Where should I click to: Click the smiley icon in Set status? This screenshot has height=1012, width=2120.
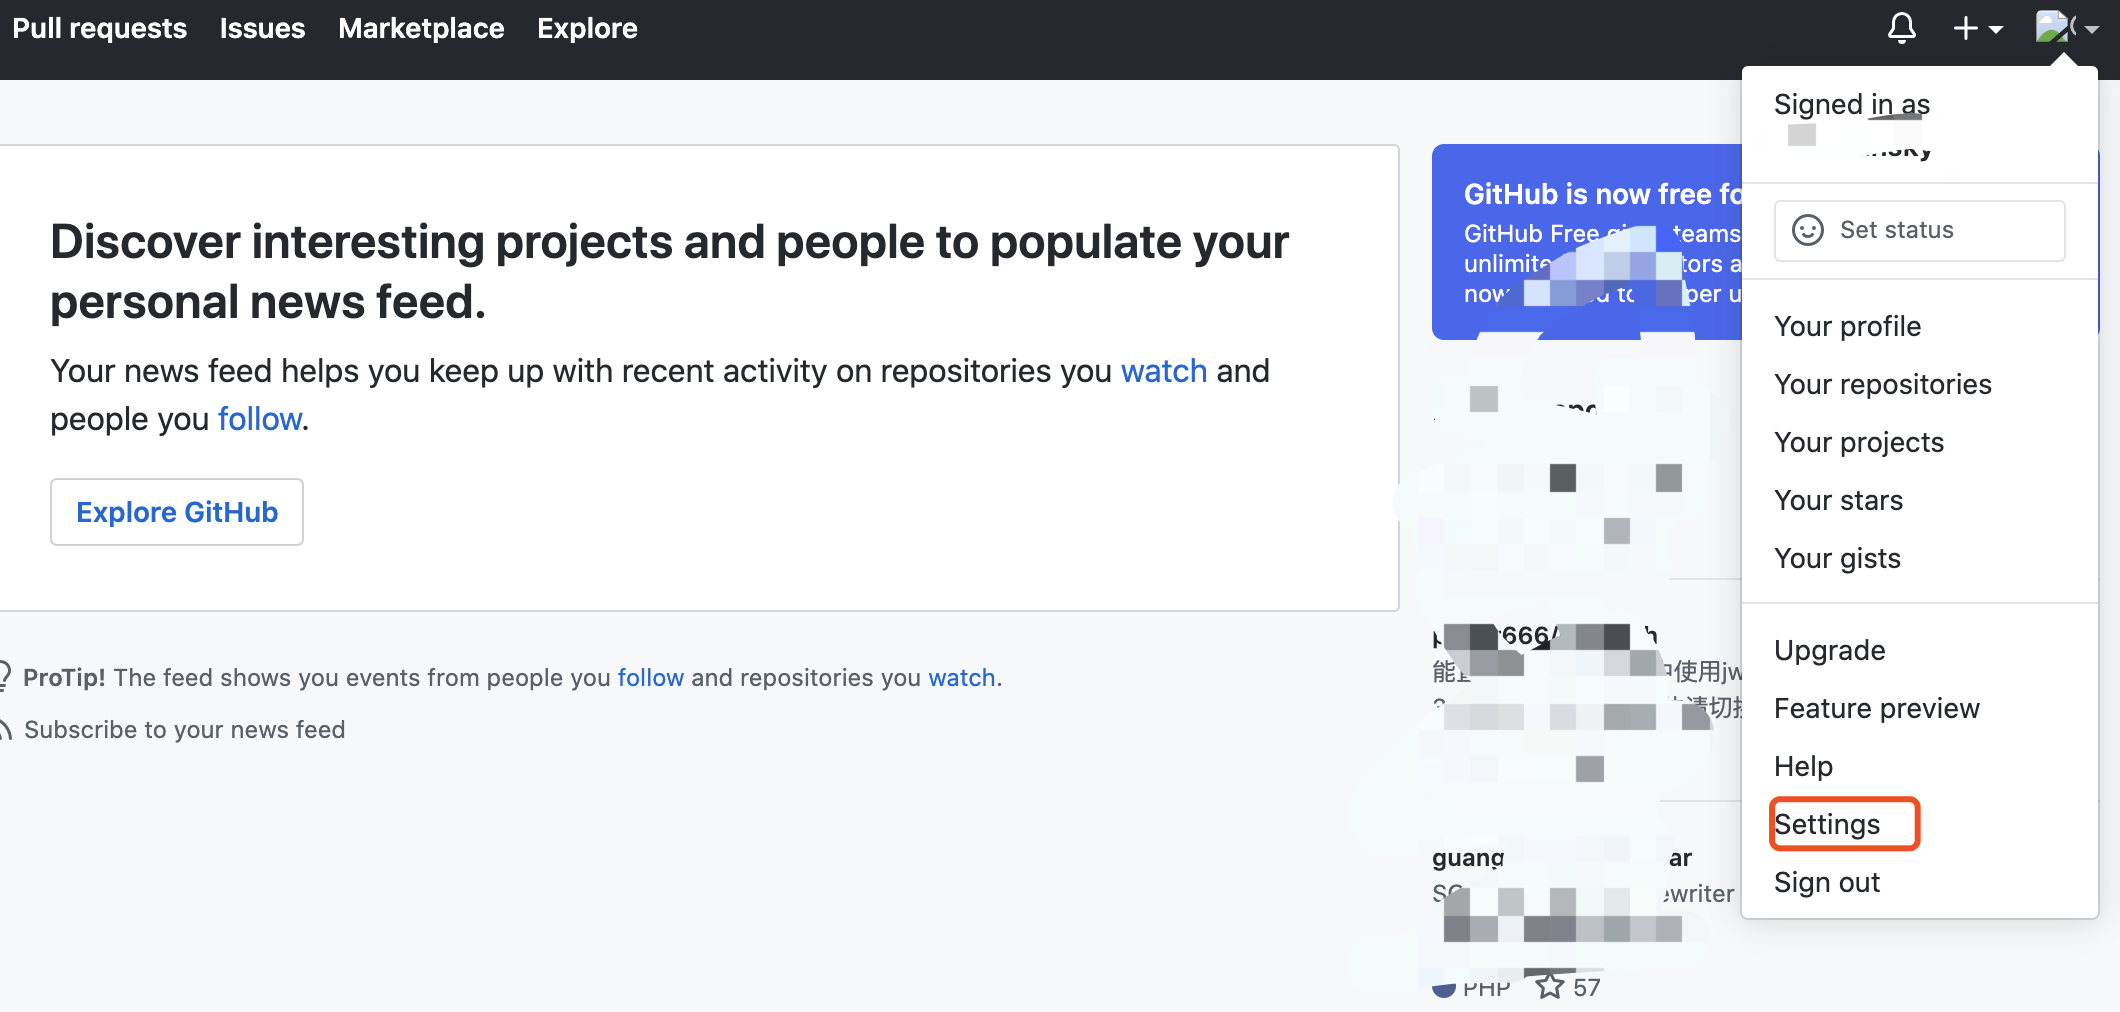(1807, 230)
